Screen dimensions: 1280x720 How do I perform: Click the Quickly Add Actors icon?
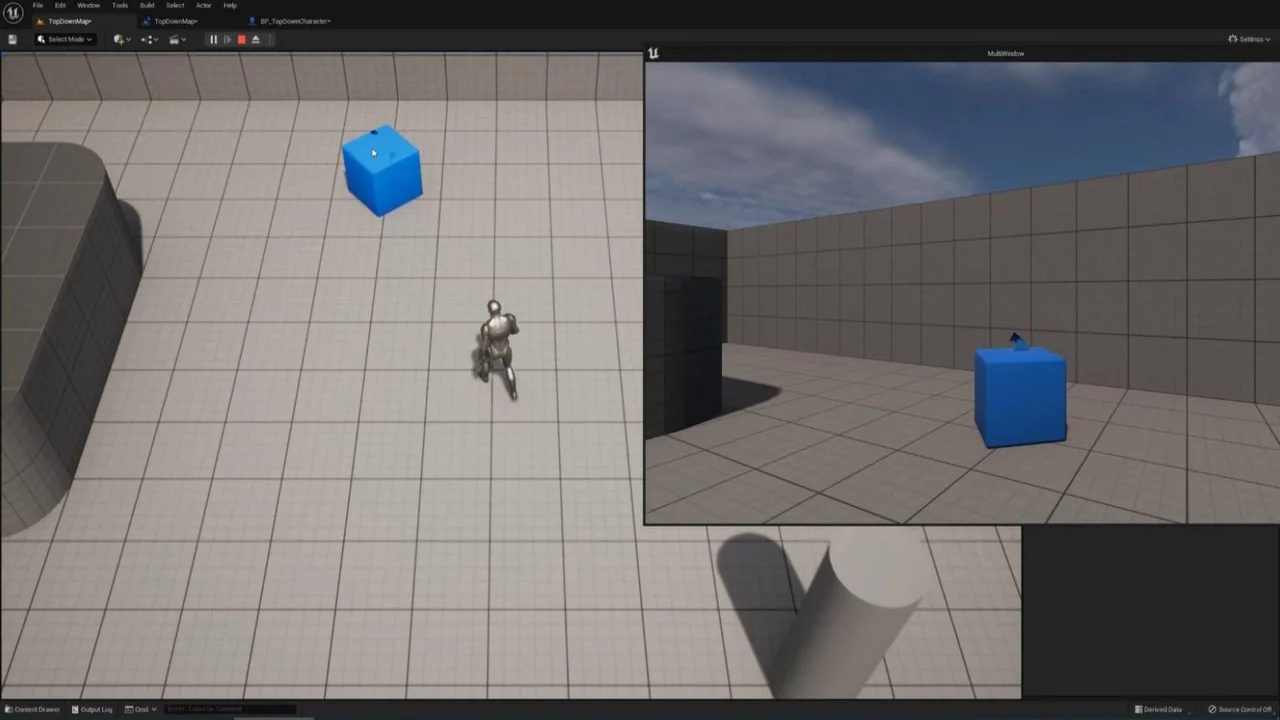[119, 39]
